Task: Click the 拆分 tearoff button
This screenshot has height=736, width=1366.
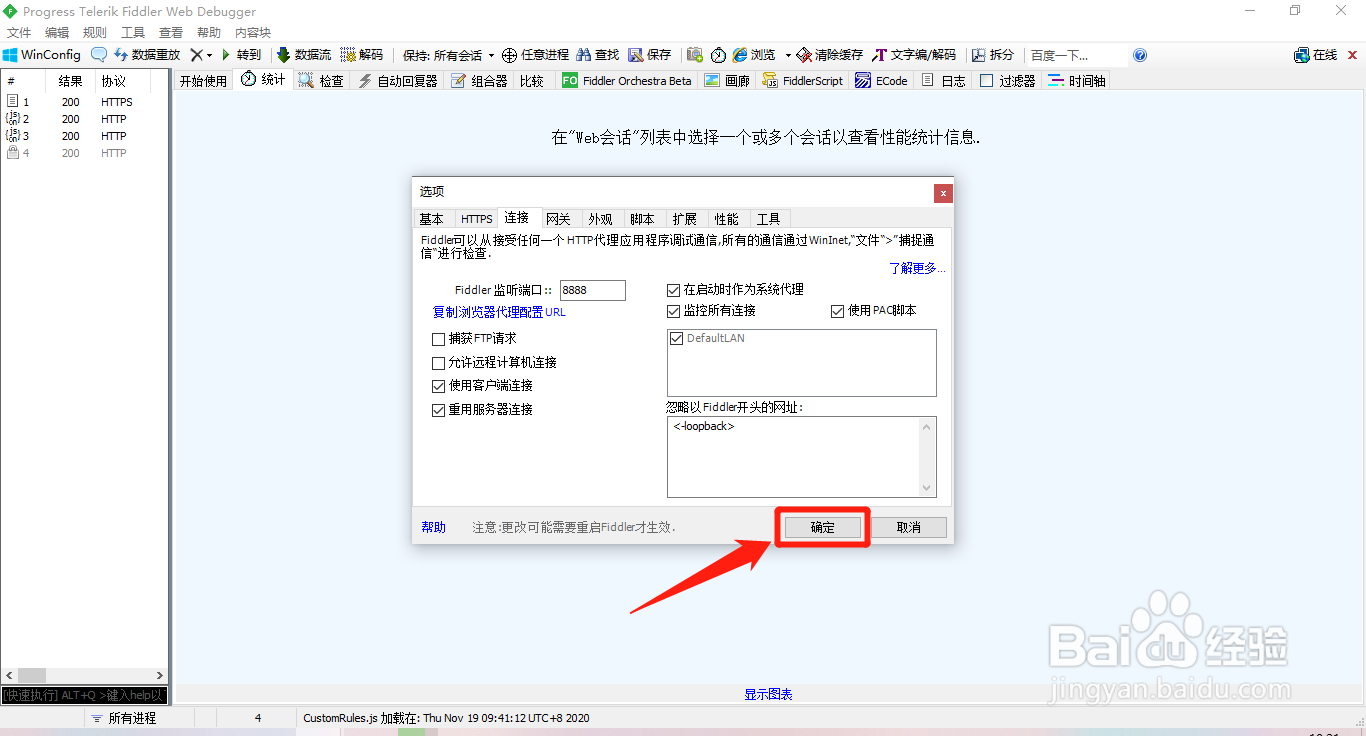Action: [x=993, y=55]
